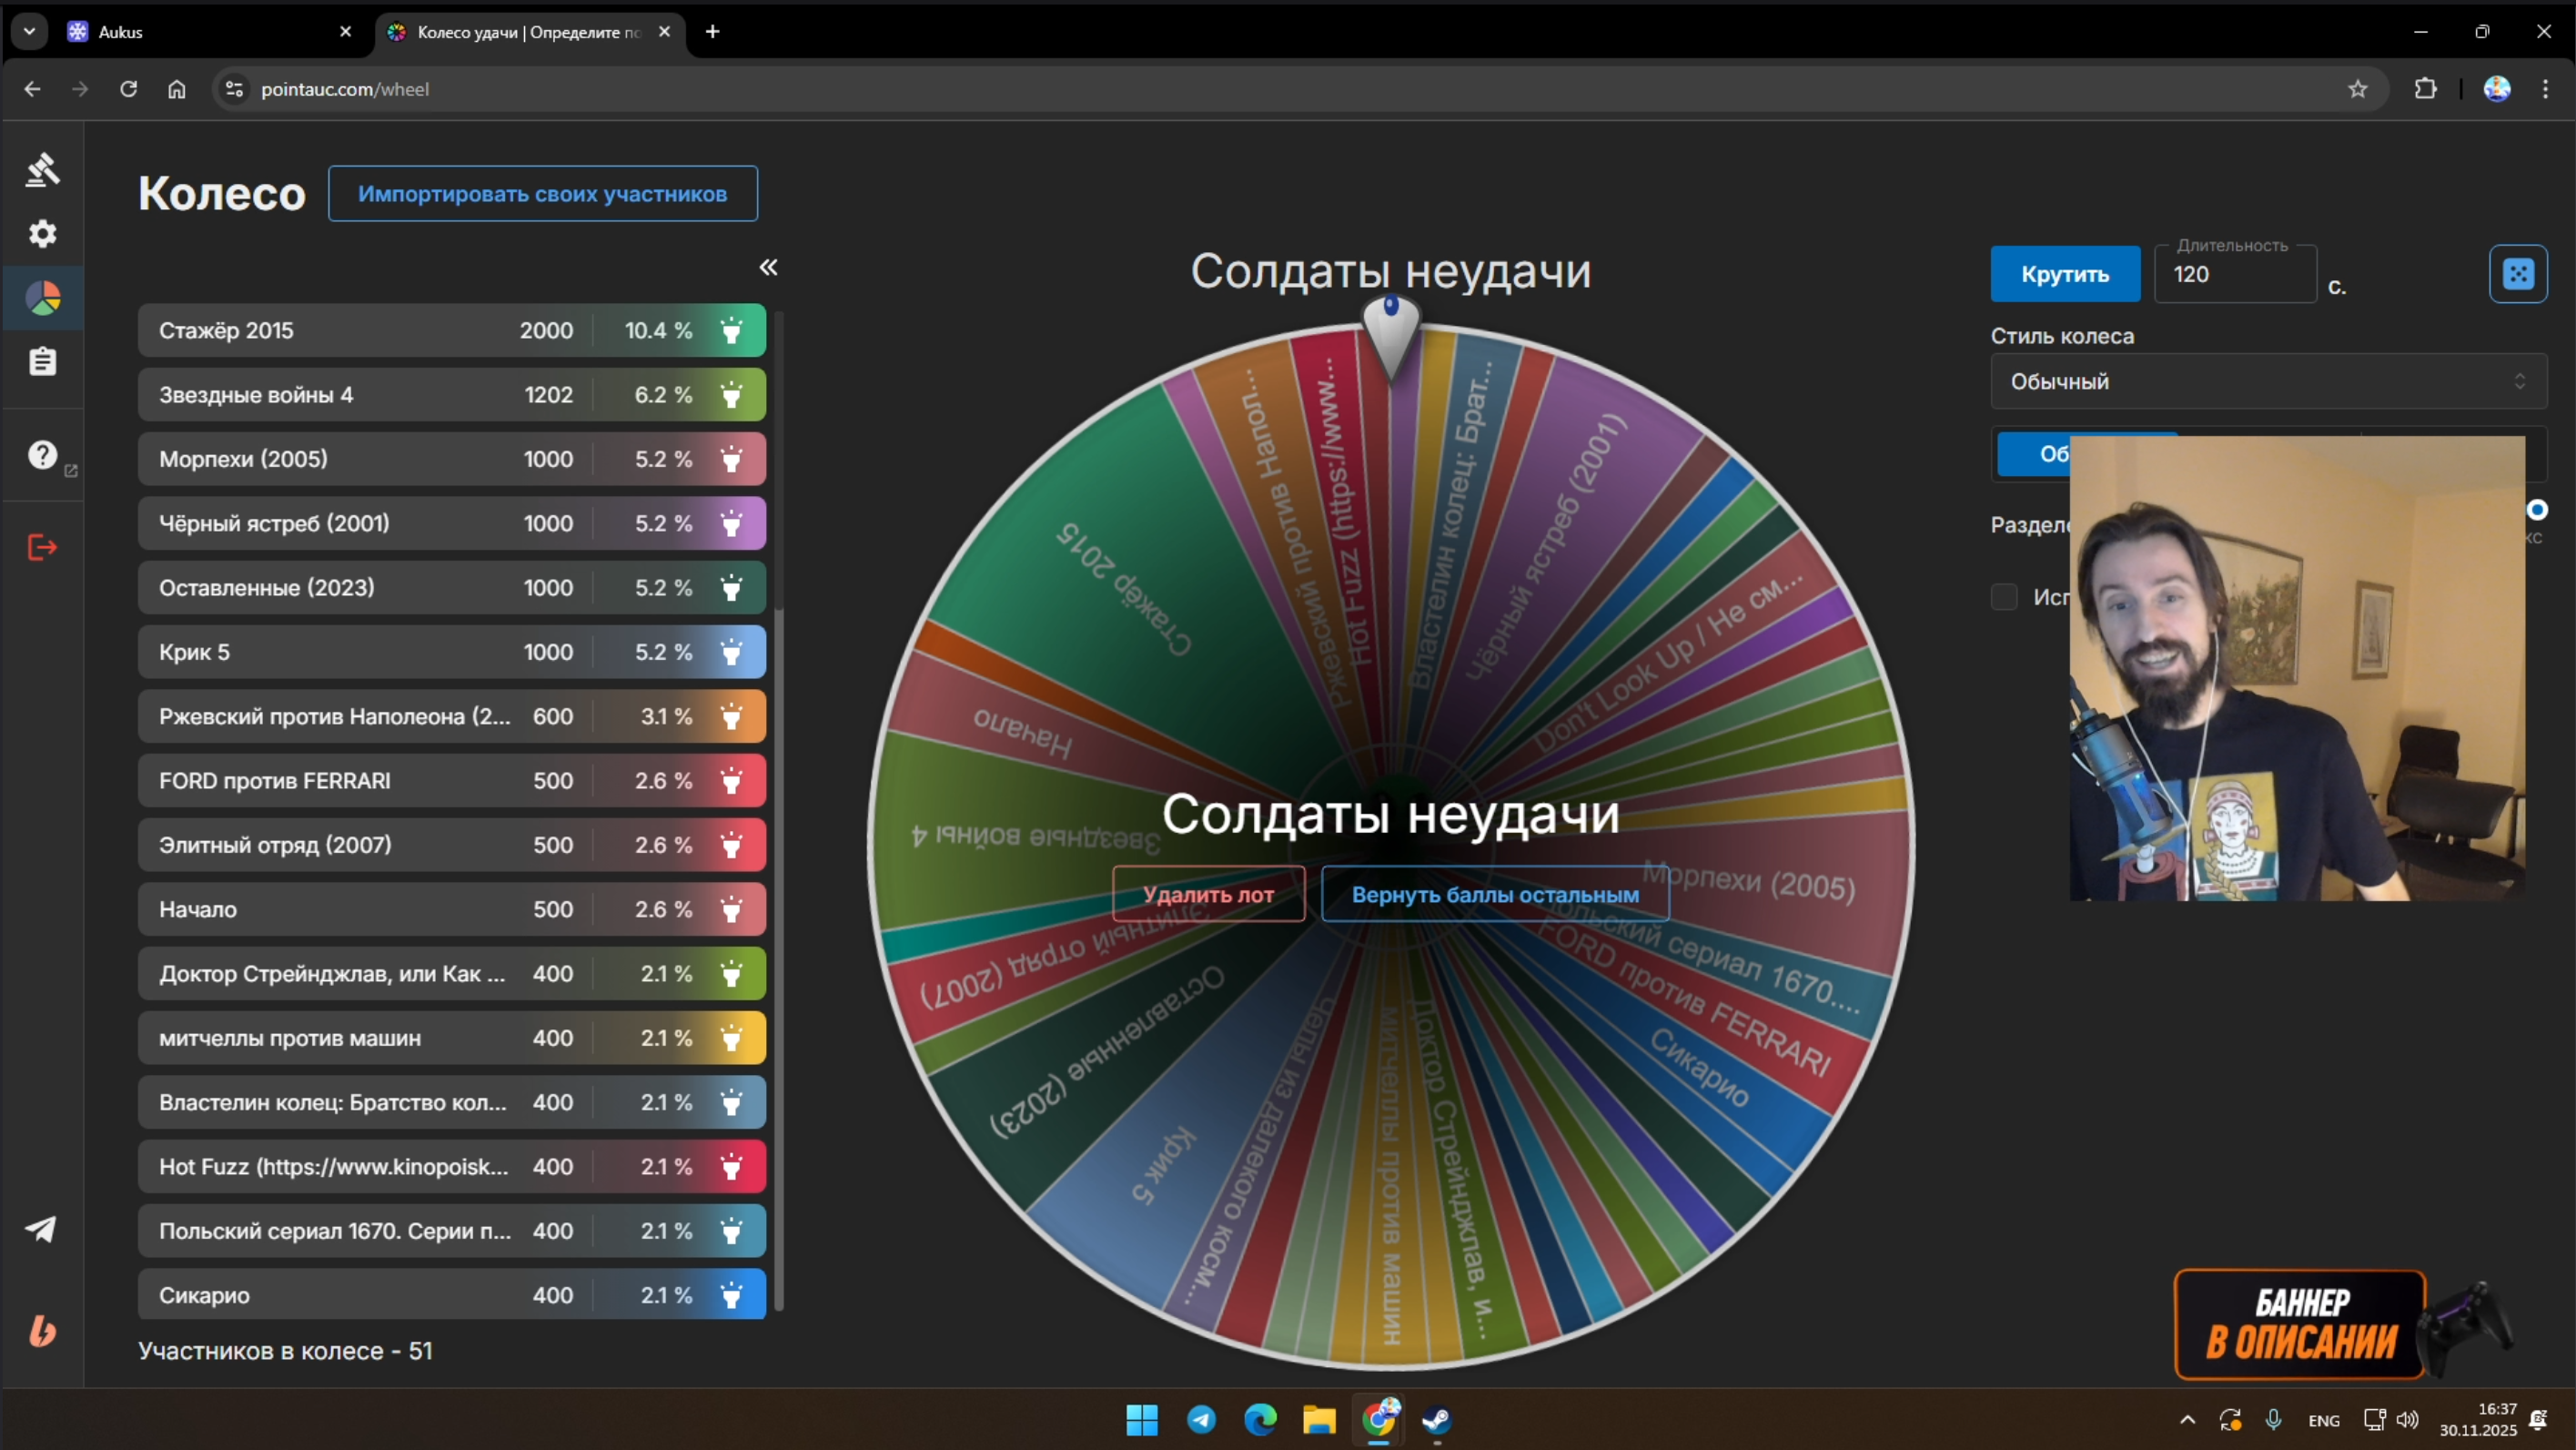Click the random dice button near duration

2517,273
